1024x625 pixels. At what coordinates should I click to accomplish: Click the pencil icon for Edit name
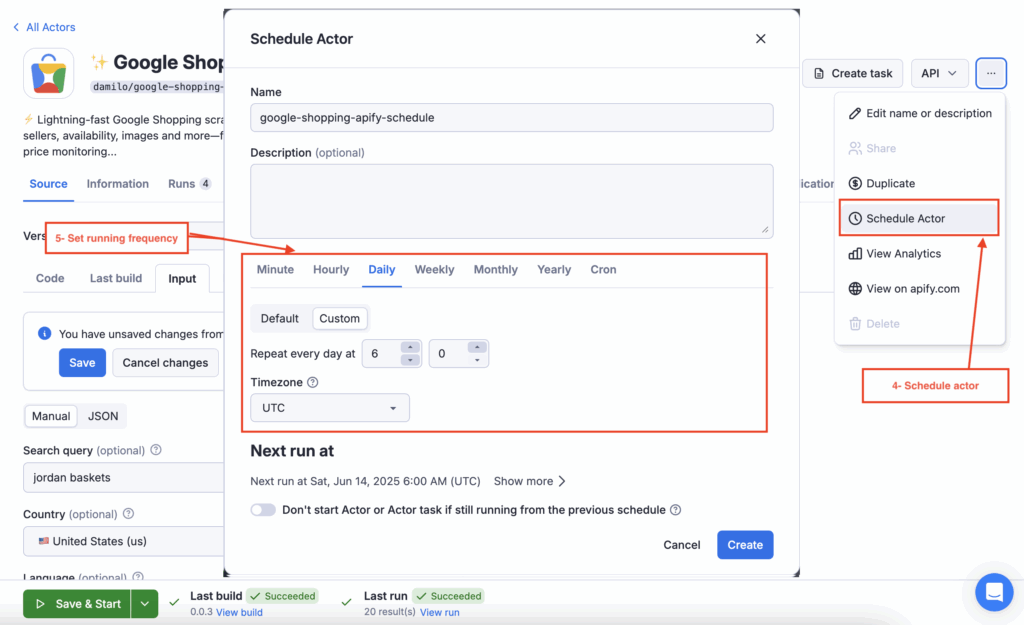click(x=855, y=113)
